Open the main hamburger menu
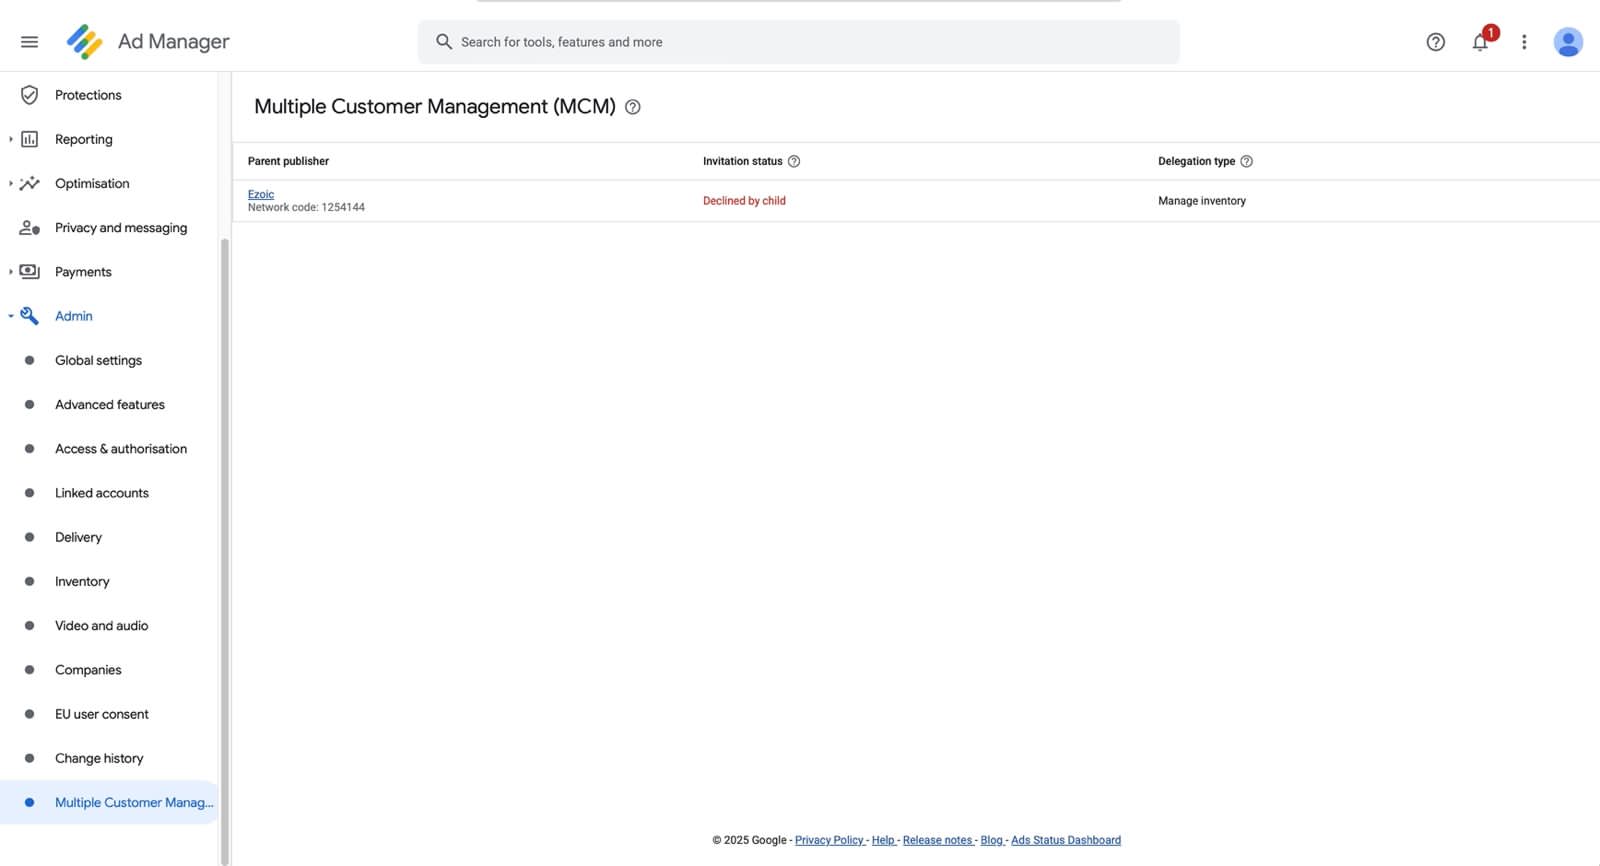Image resolution: width=1600 pixels, height=866 pixels. pyautogui.click(x=29, y=42)
